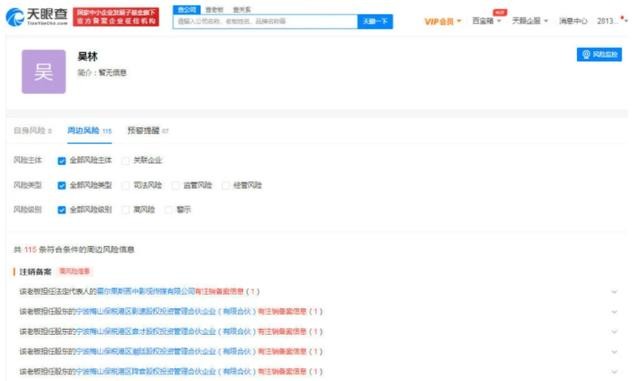Toggle the 全部风险级别 checkbox
Screen dimensions: 640x381
coord(62,210)
